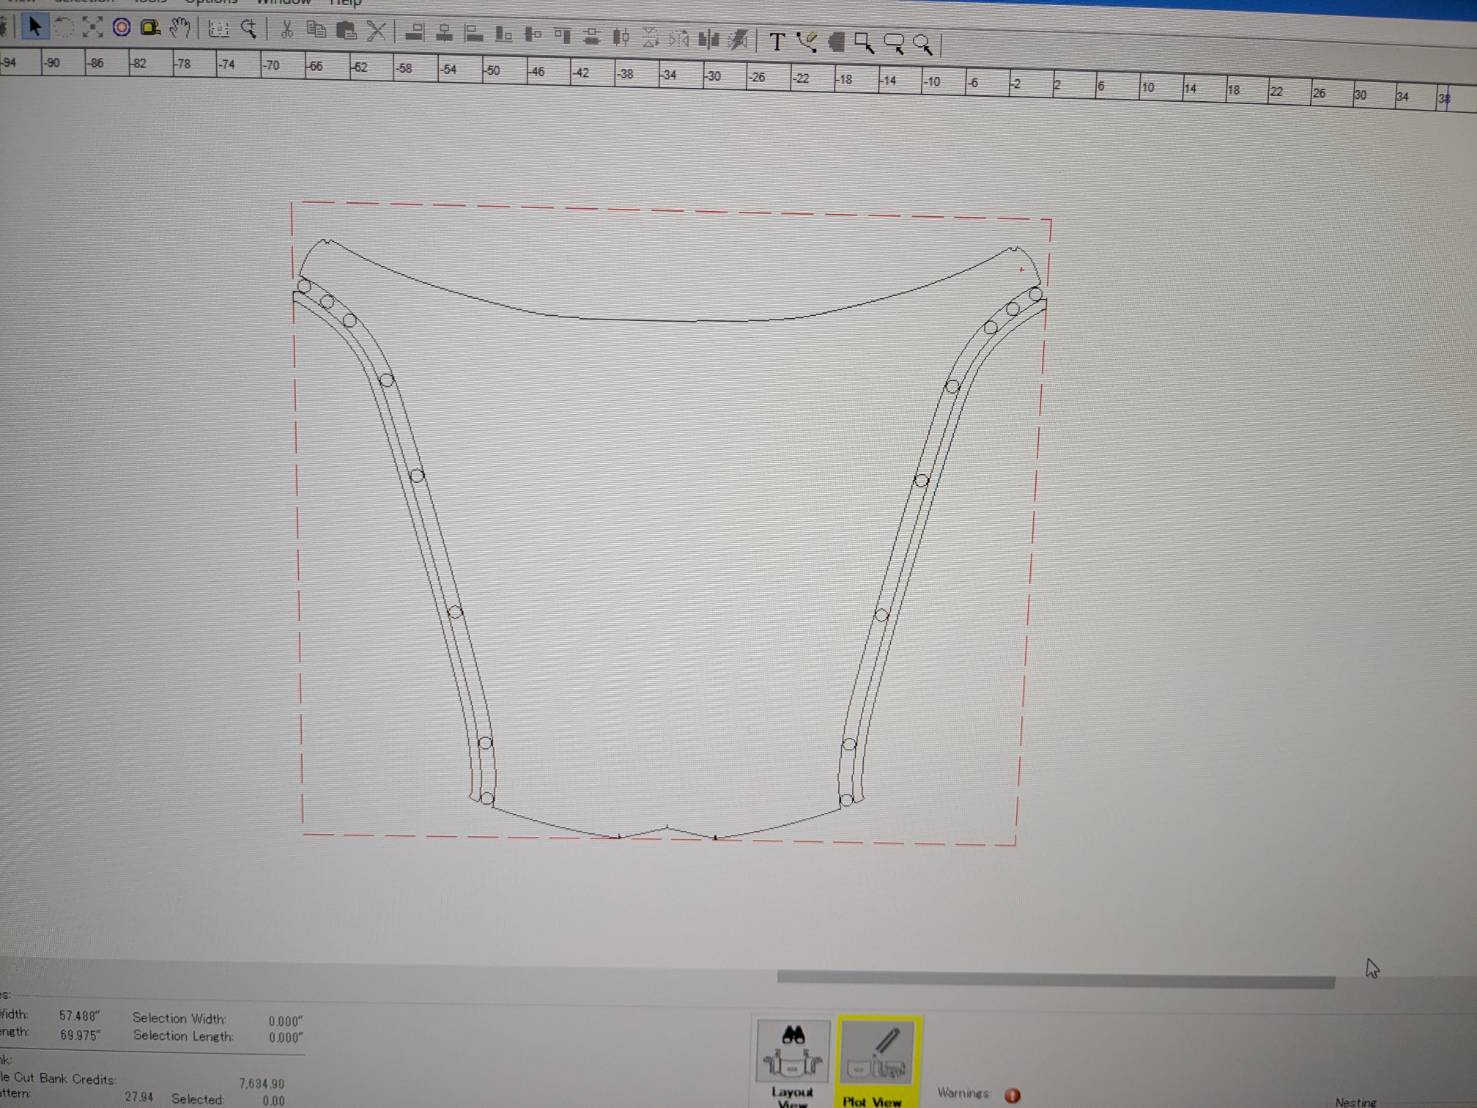Open the Window menu
This screenshot has height=1108, width=1477.
[284, 3]
